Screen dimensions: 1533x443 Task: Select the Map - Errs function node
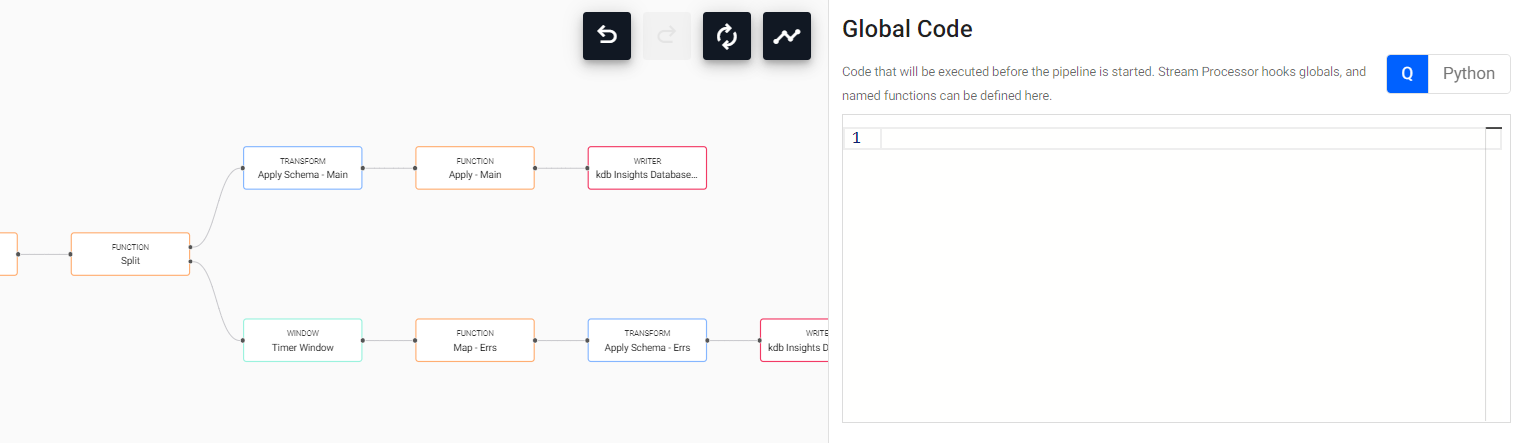pos(475,340)
